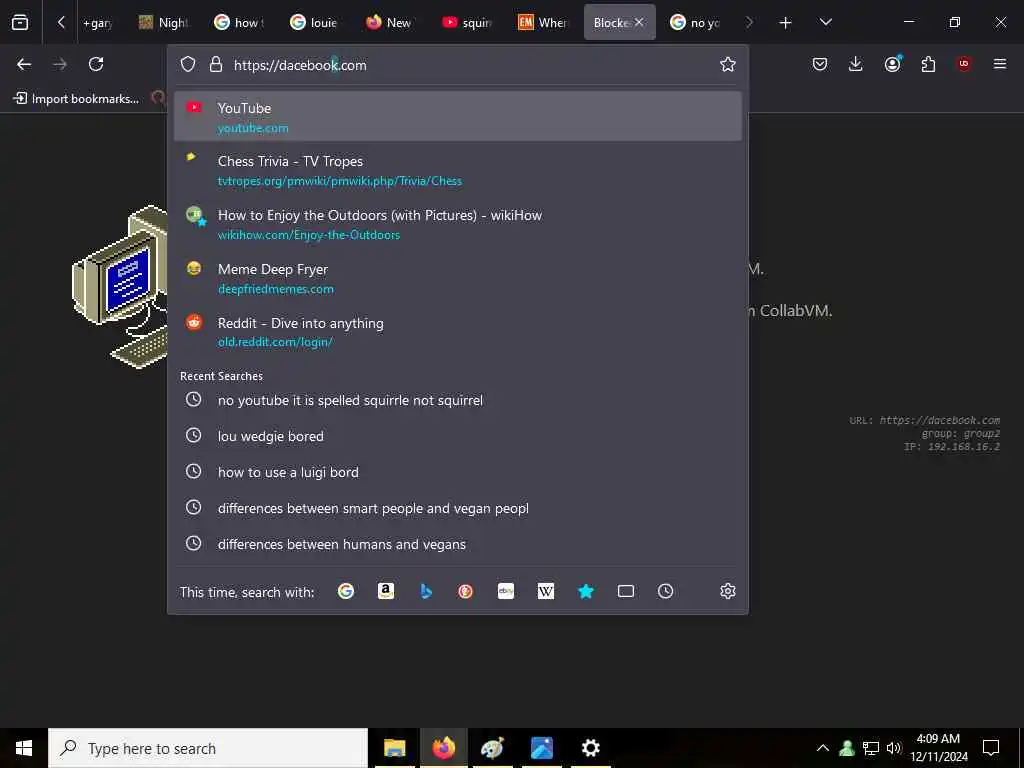The image size is (1024, 768).
Task: Open uBlock Origin extension popup
Action: coord(964,64)
